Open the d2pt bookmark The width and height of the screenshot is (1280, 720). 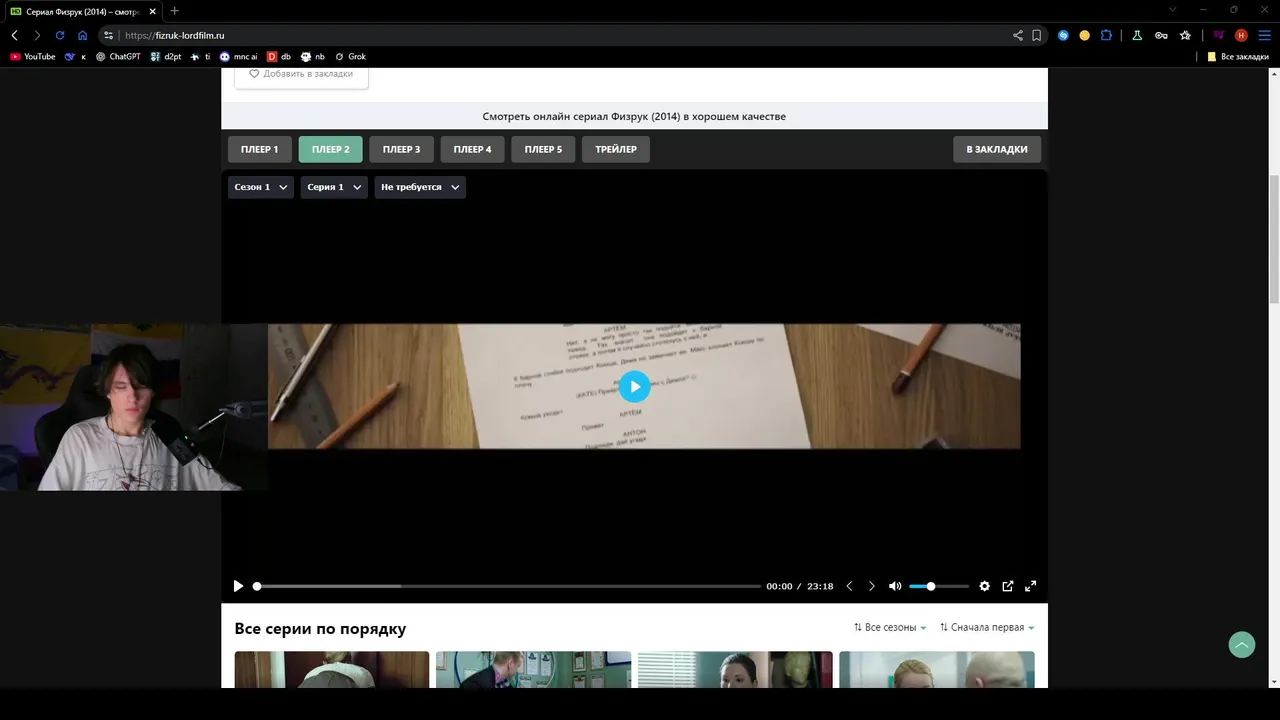click(x=166, y=57)
